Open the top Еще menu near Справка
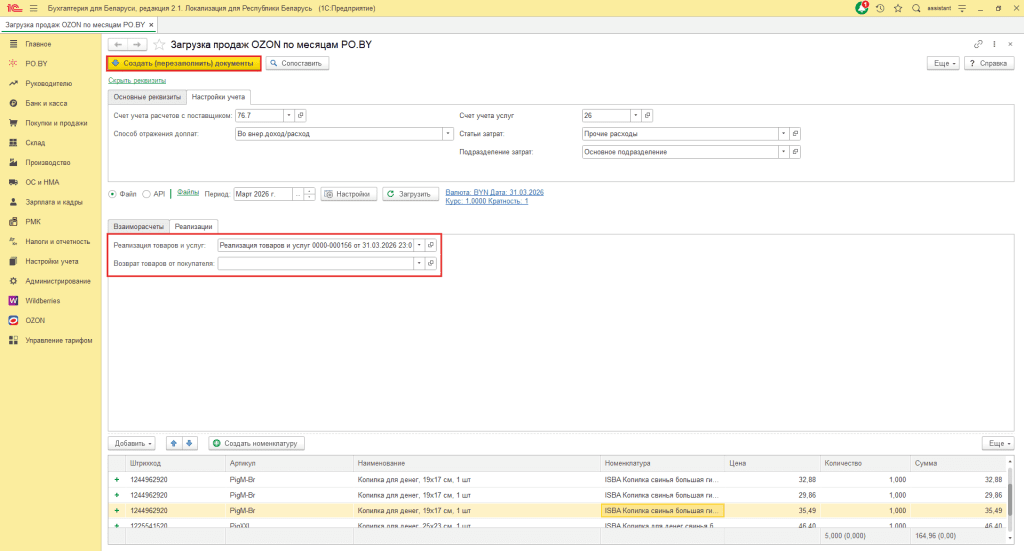 tap(944, 63)
